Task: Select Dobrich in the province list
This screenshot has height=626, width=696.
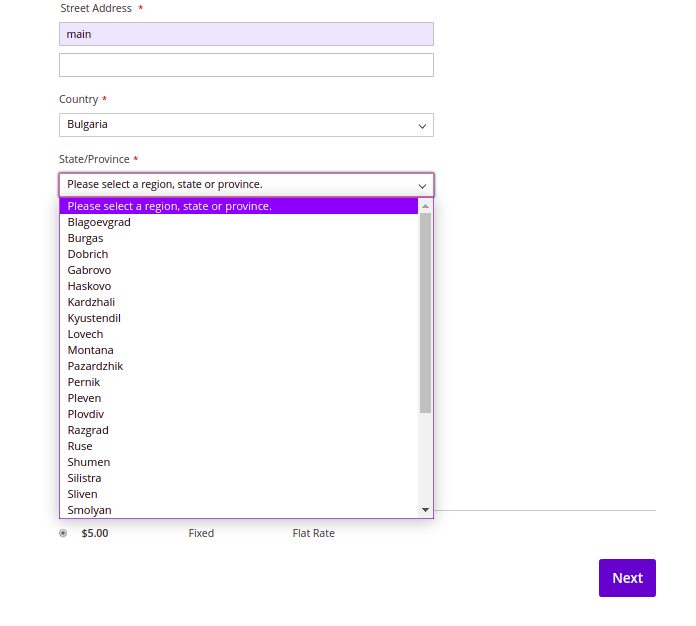Action: tap(239, 254)
